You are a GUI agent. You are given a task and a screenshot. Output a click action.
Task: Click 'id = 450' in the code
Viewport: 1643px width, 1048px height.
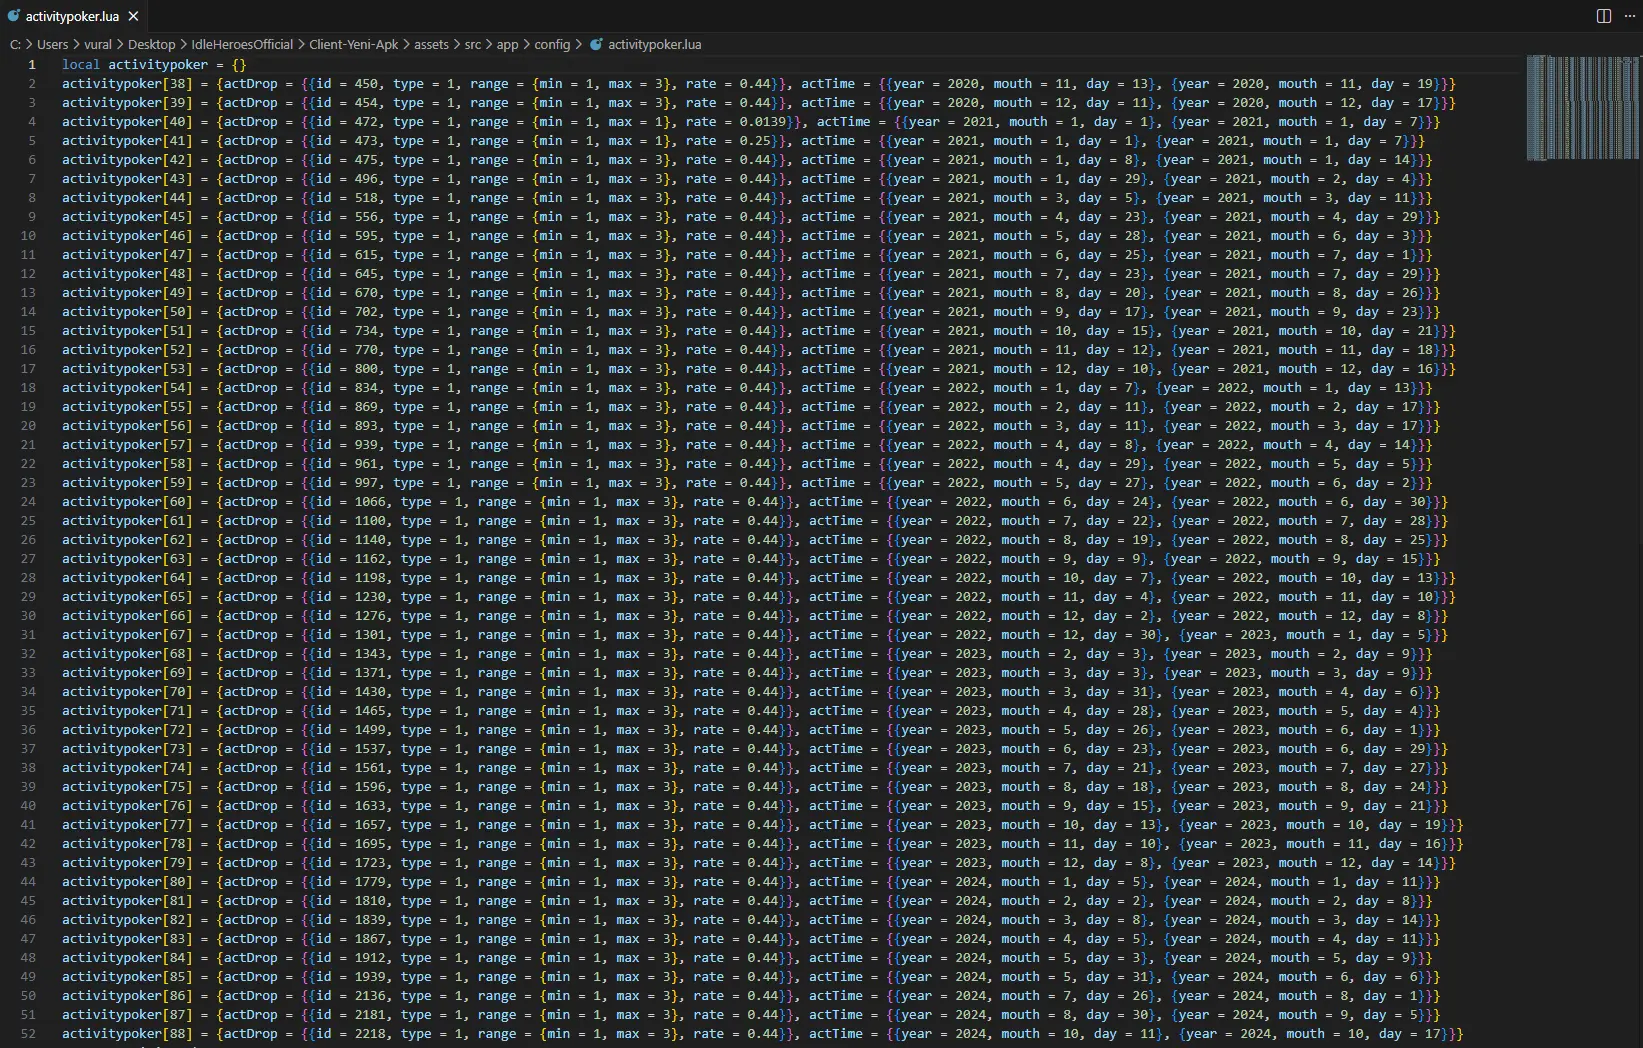[346, 84]
